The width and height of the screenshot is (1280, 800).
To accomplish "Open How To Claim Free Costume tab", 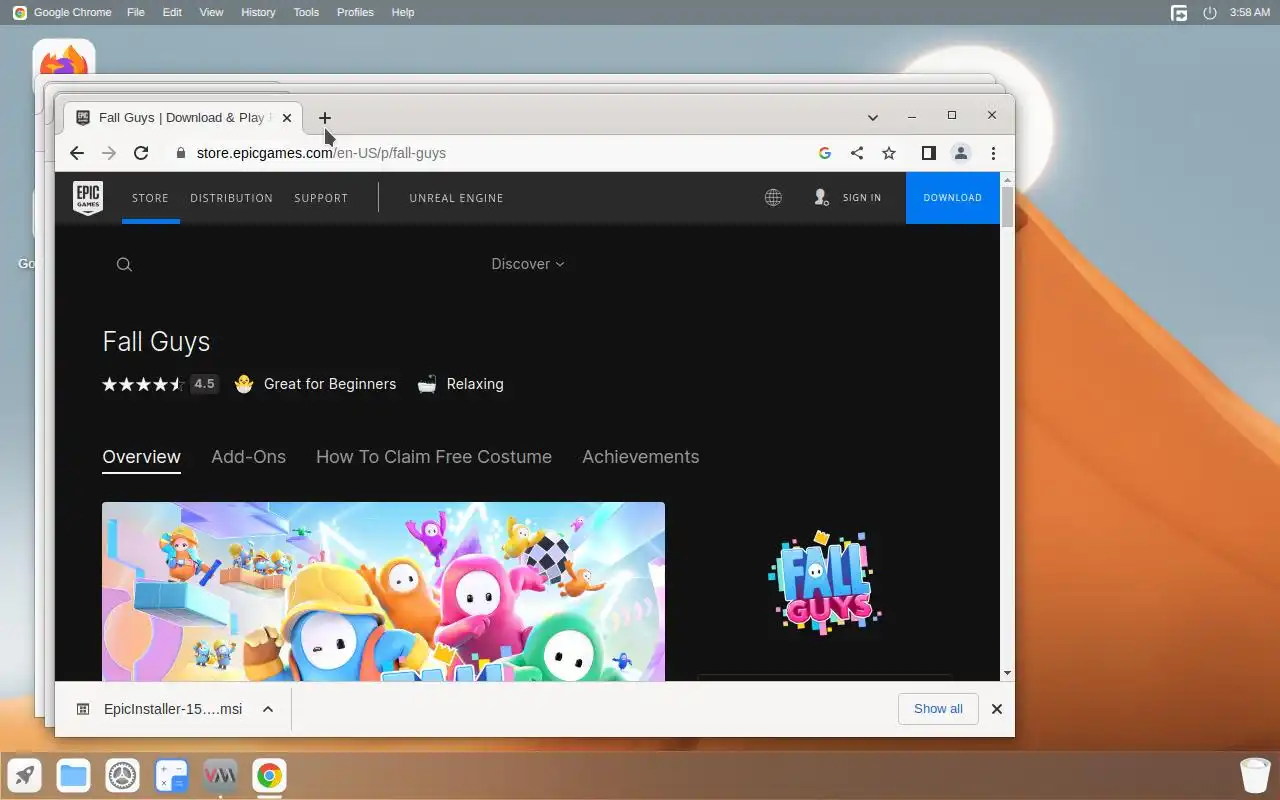I will (x=434, y=457).
